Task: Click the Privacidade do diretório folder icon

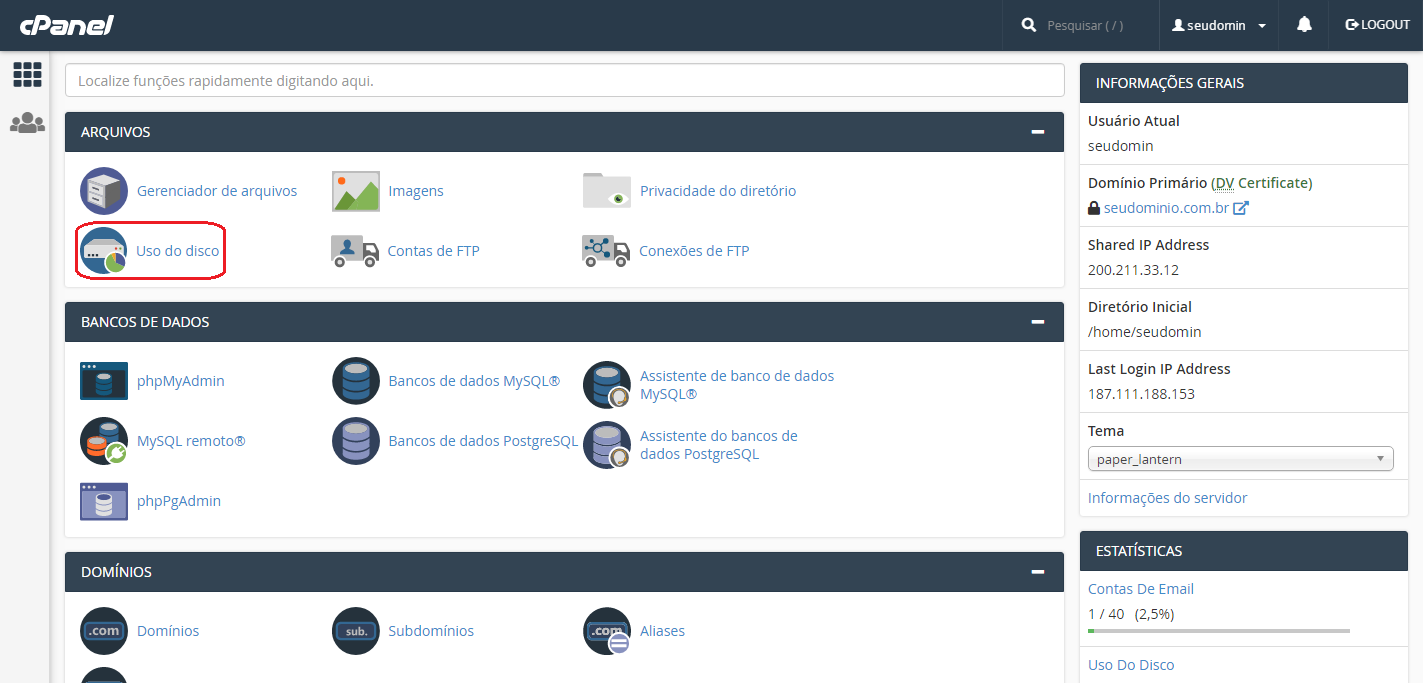Action: click(607, 190)
